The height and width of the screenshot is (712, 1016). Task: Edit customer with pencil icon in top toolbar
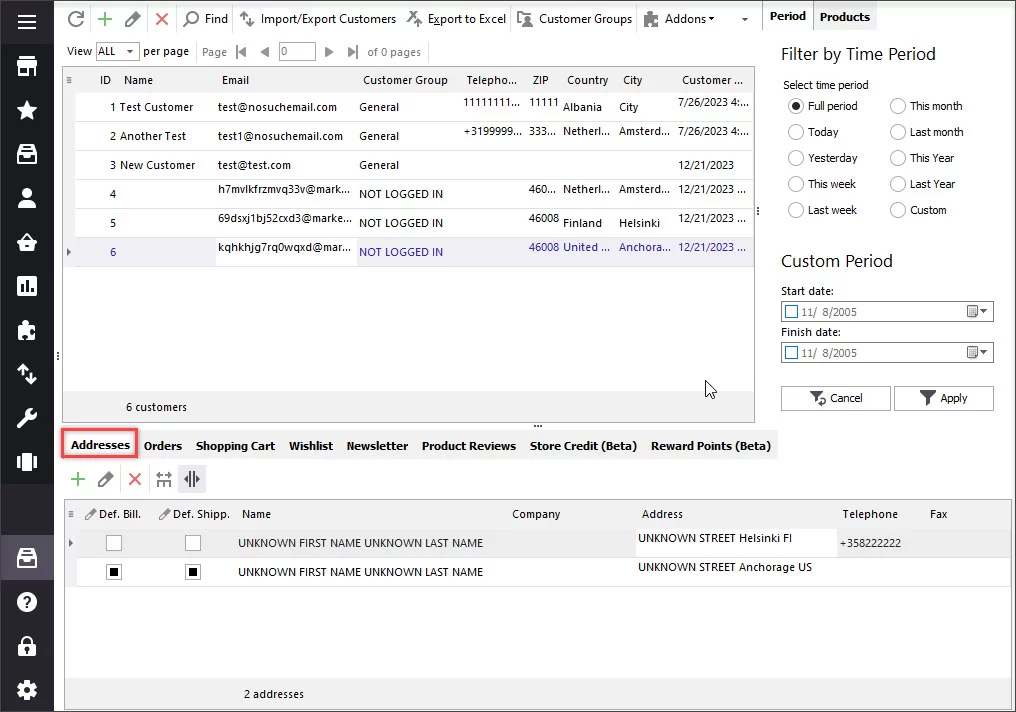click(x=132, y=19)
